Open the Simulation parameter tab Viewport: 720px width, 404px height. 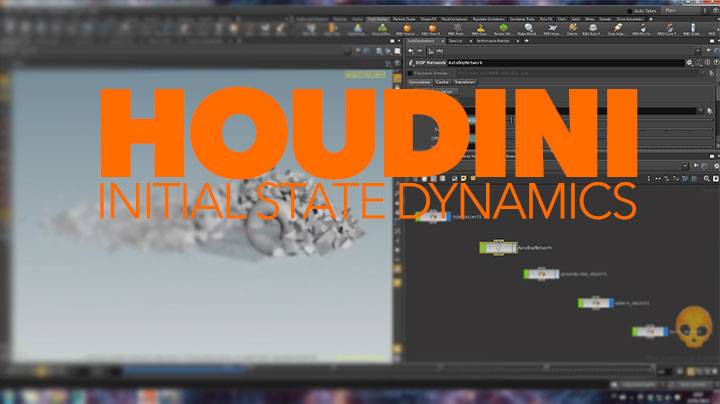click(x=420, y=82)
